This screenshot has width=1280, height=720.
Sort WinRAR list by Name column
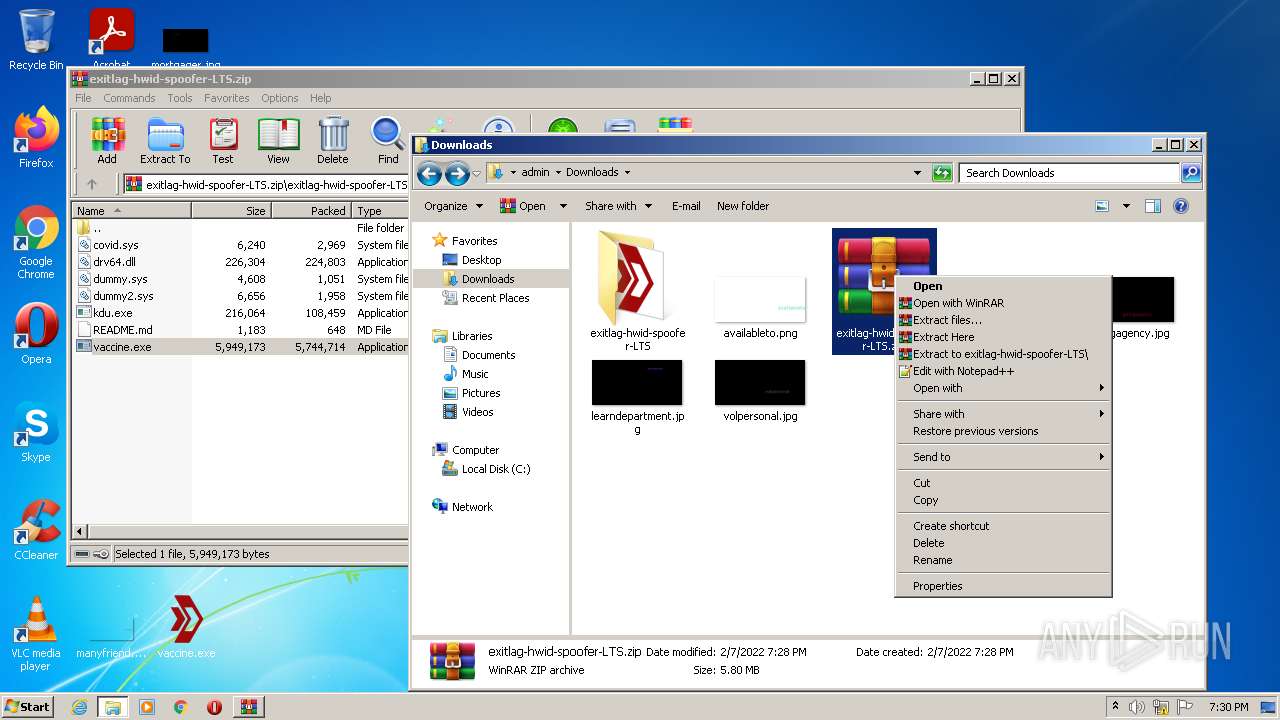(x=132, y=211)
